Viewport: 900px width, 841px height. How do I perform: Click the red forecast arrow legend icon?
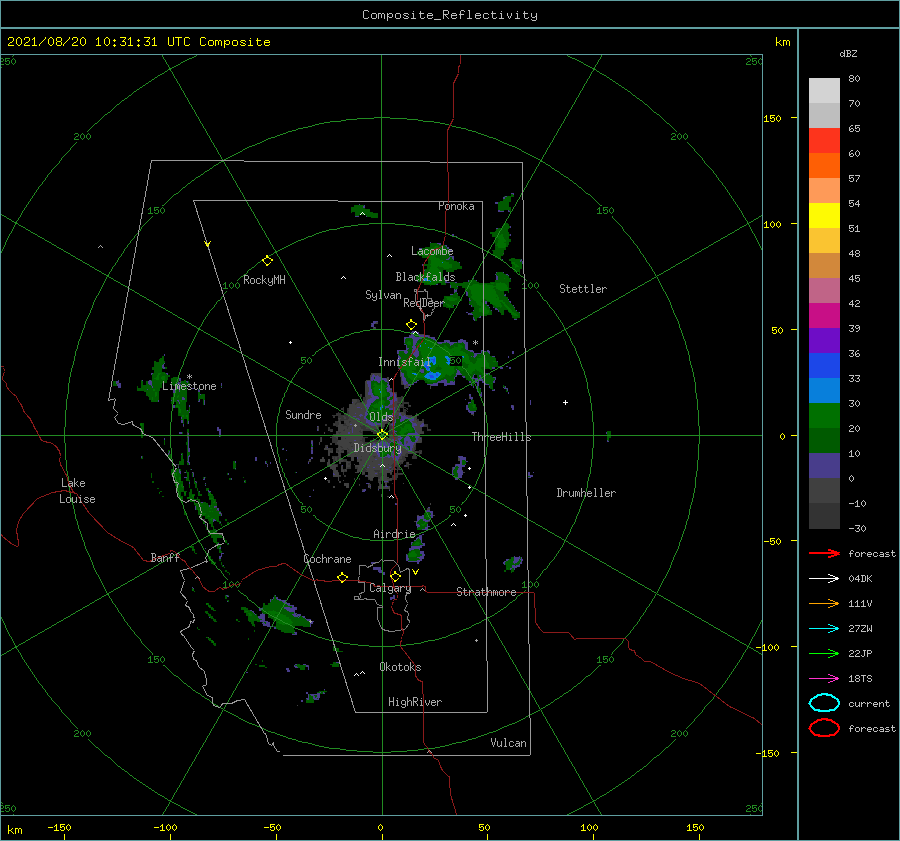click(824, 553)
